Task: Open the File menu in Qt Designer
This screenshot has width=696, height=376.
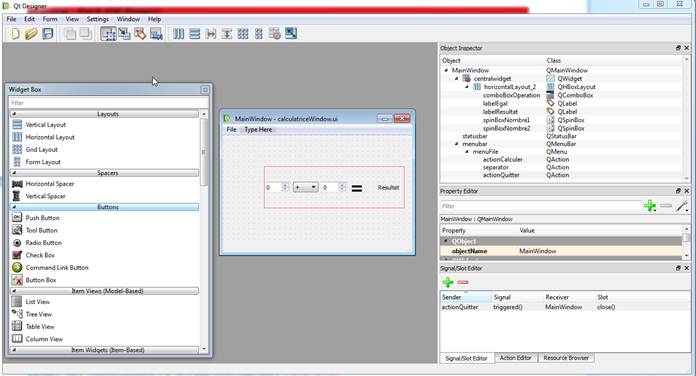Action: pos(11,19)
